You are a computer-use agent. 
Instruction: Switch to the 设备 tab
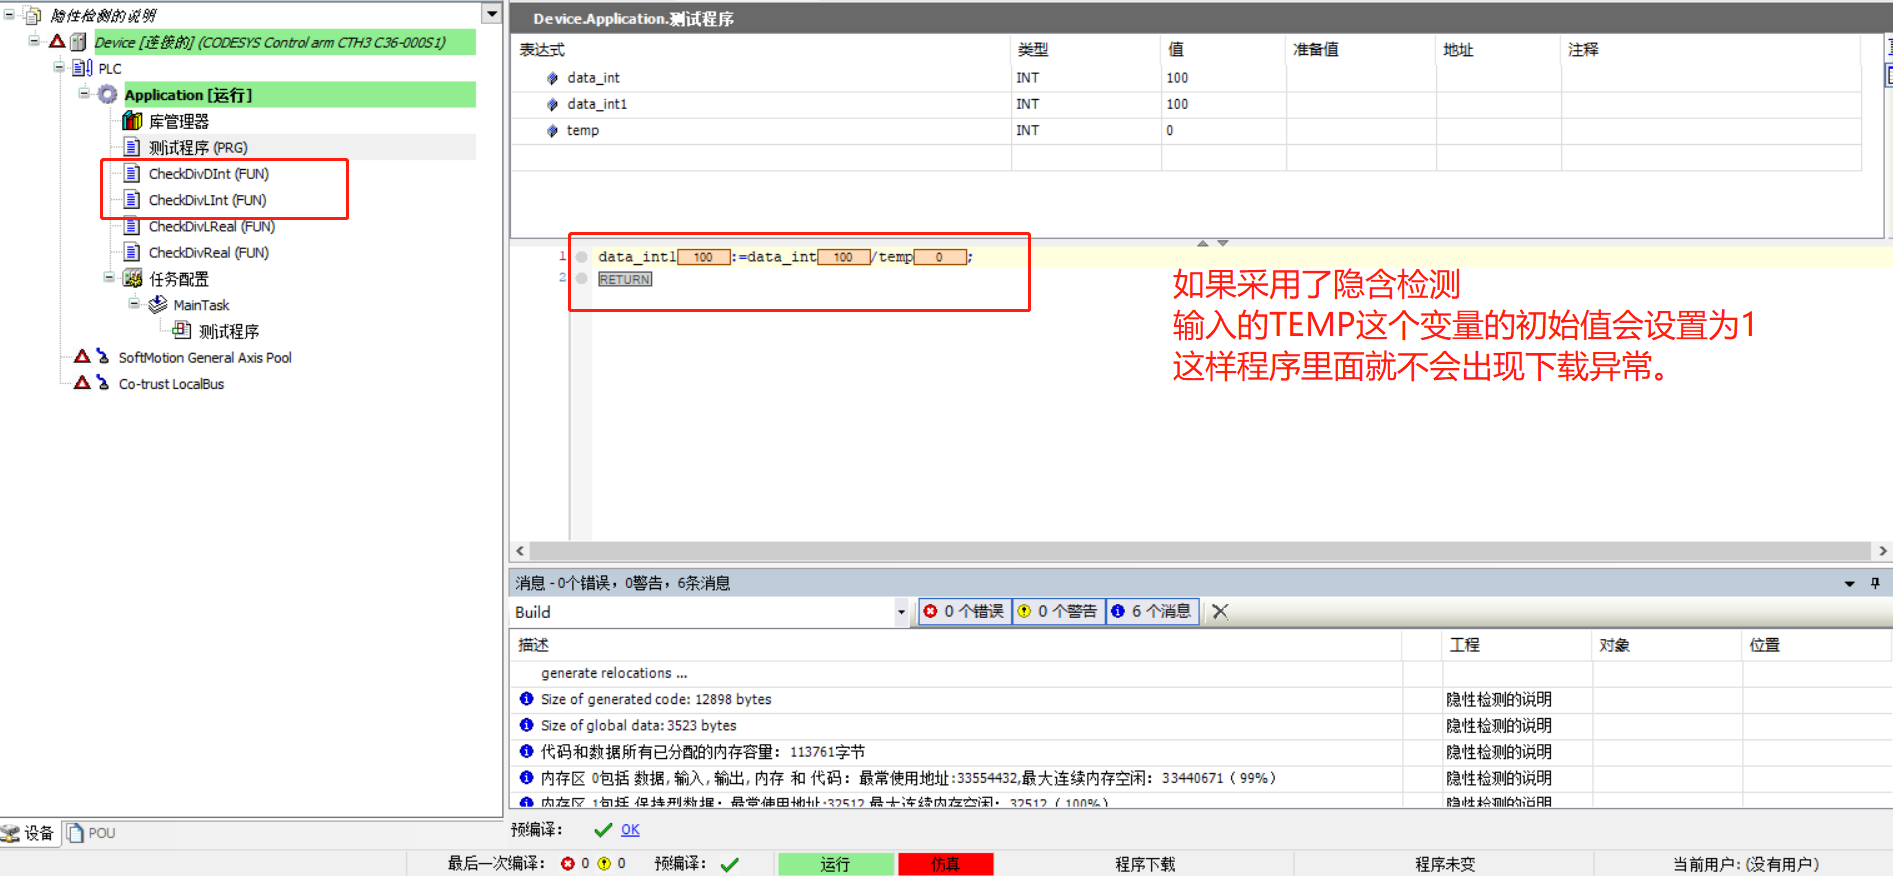(x=28, y=833)
